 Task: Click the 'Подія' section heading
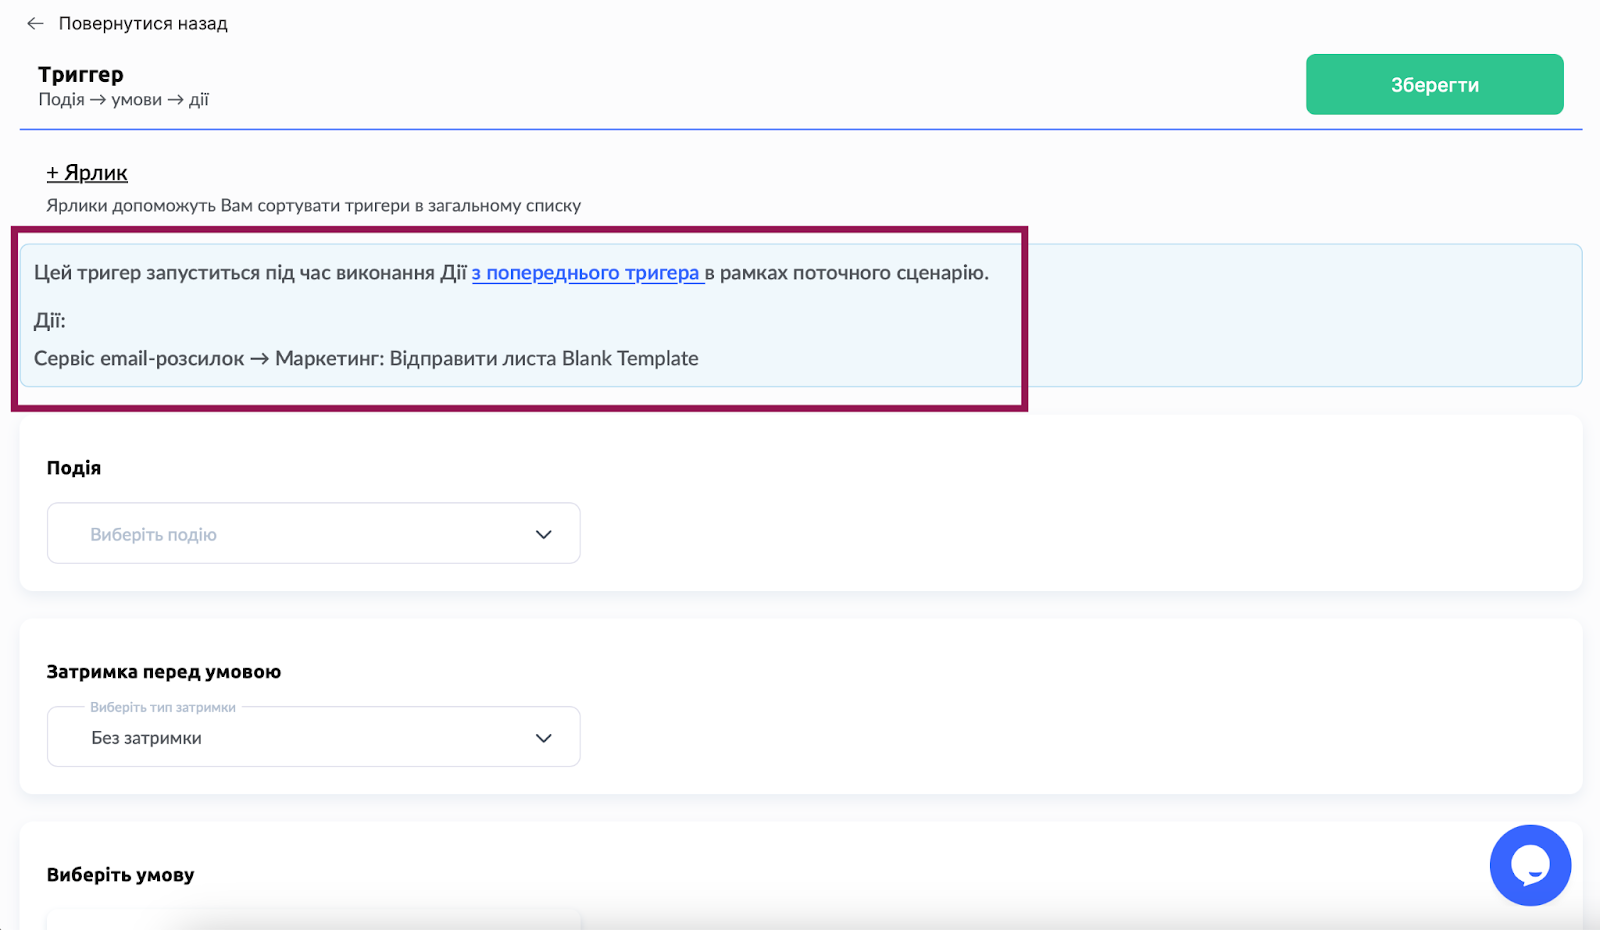pos(74,468)
